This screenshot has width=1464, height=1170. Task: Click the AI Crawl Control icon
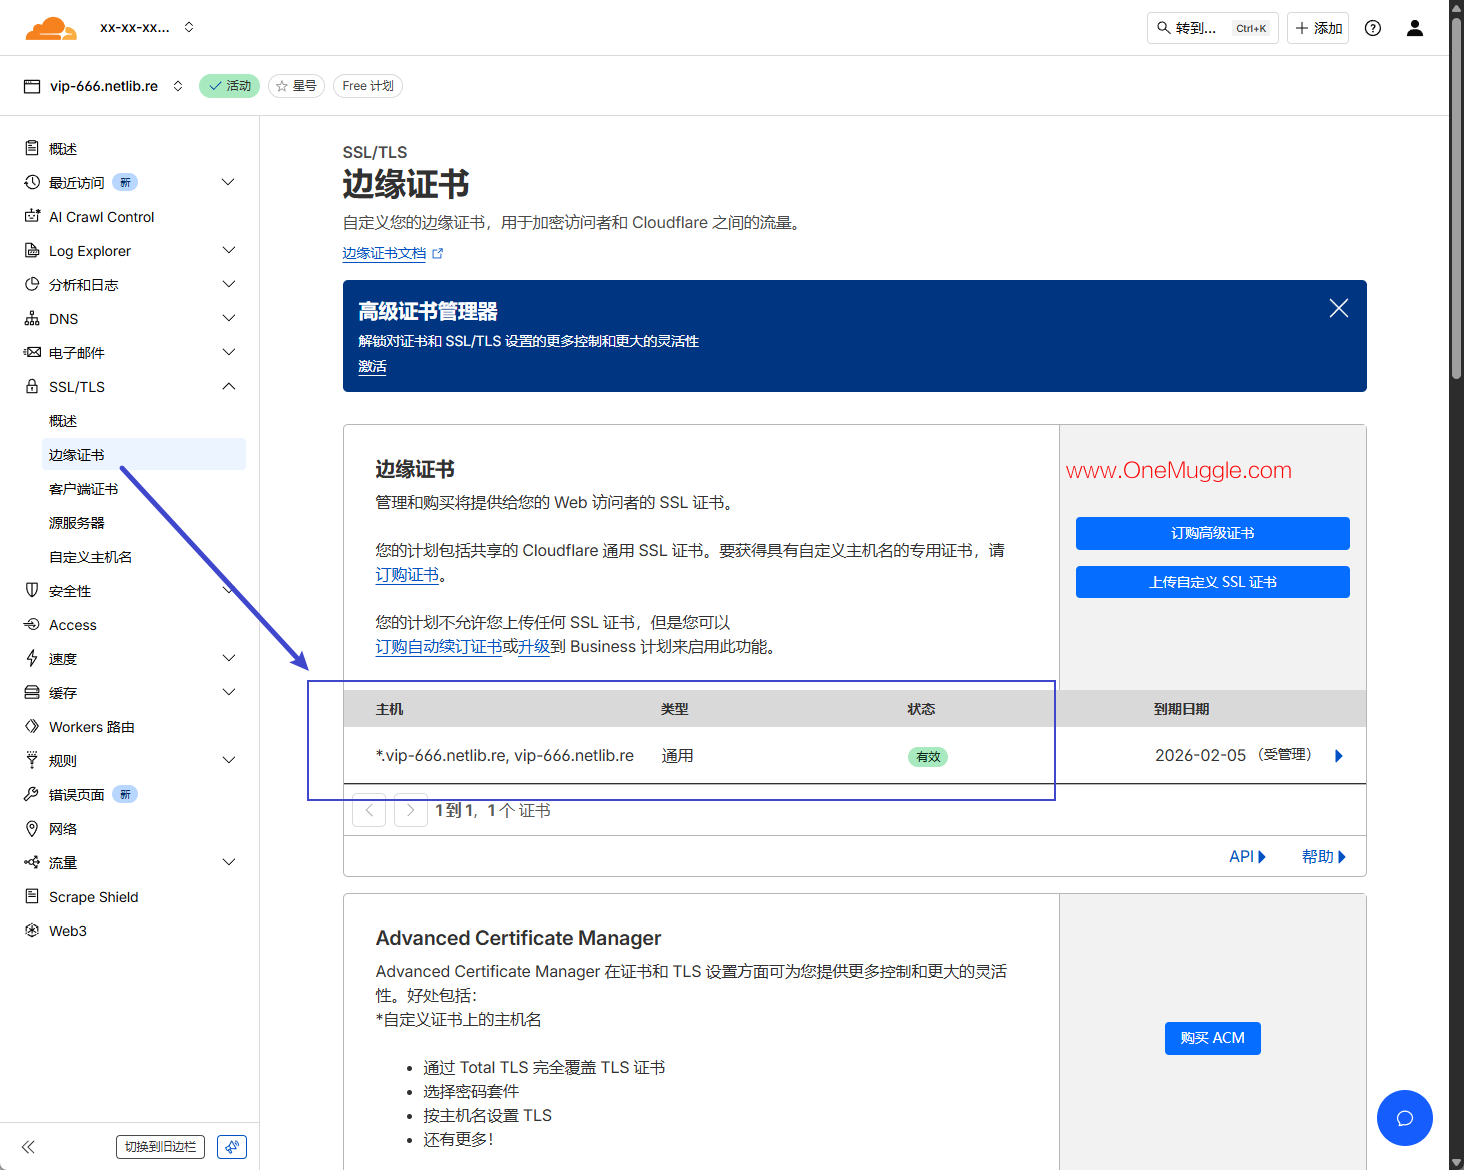32,216
